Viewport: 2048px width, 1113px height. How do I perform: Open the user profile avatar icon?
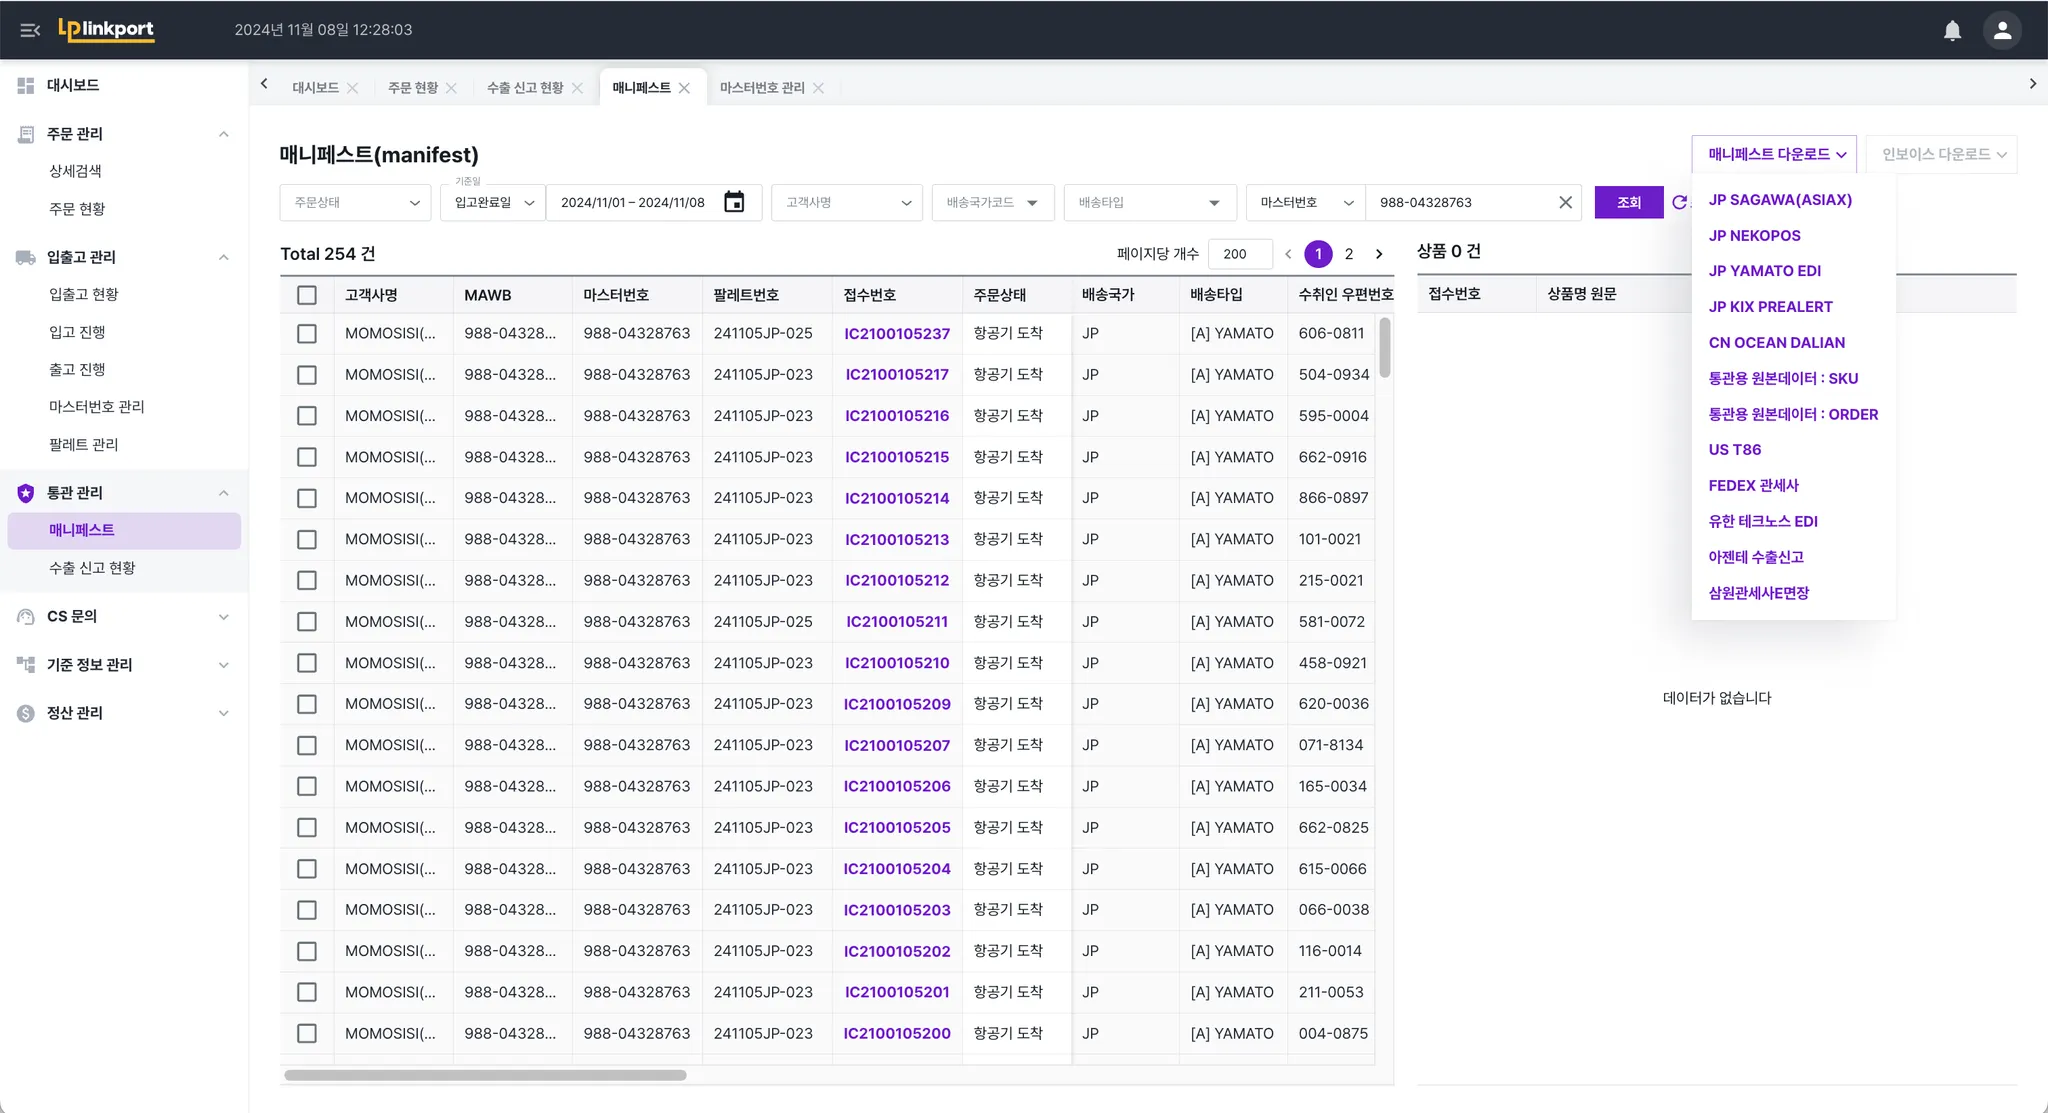[x=2002, y=30]
